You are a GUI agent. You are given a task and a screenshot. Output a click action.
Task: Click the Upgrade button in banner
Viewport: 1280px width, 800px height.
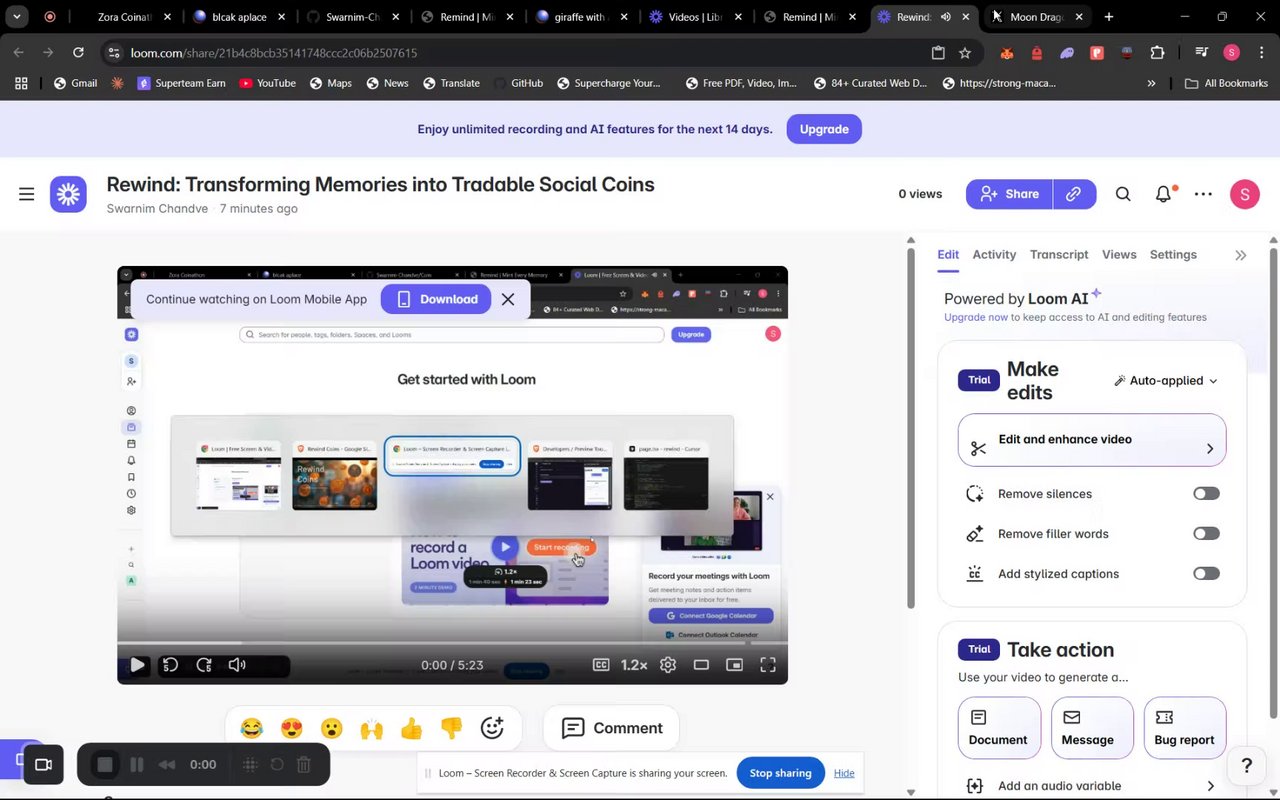click(824, 129)
